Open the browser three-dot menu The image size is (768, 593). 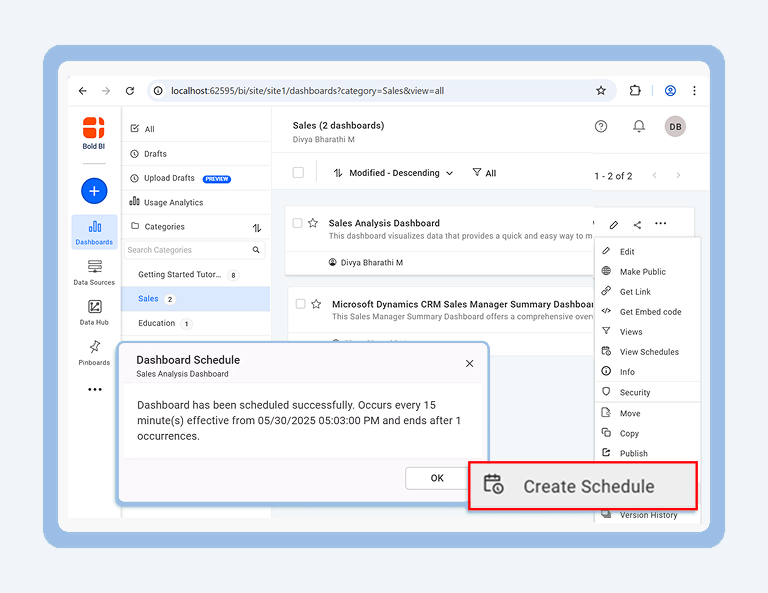click(694, 91)
